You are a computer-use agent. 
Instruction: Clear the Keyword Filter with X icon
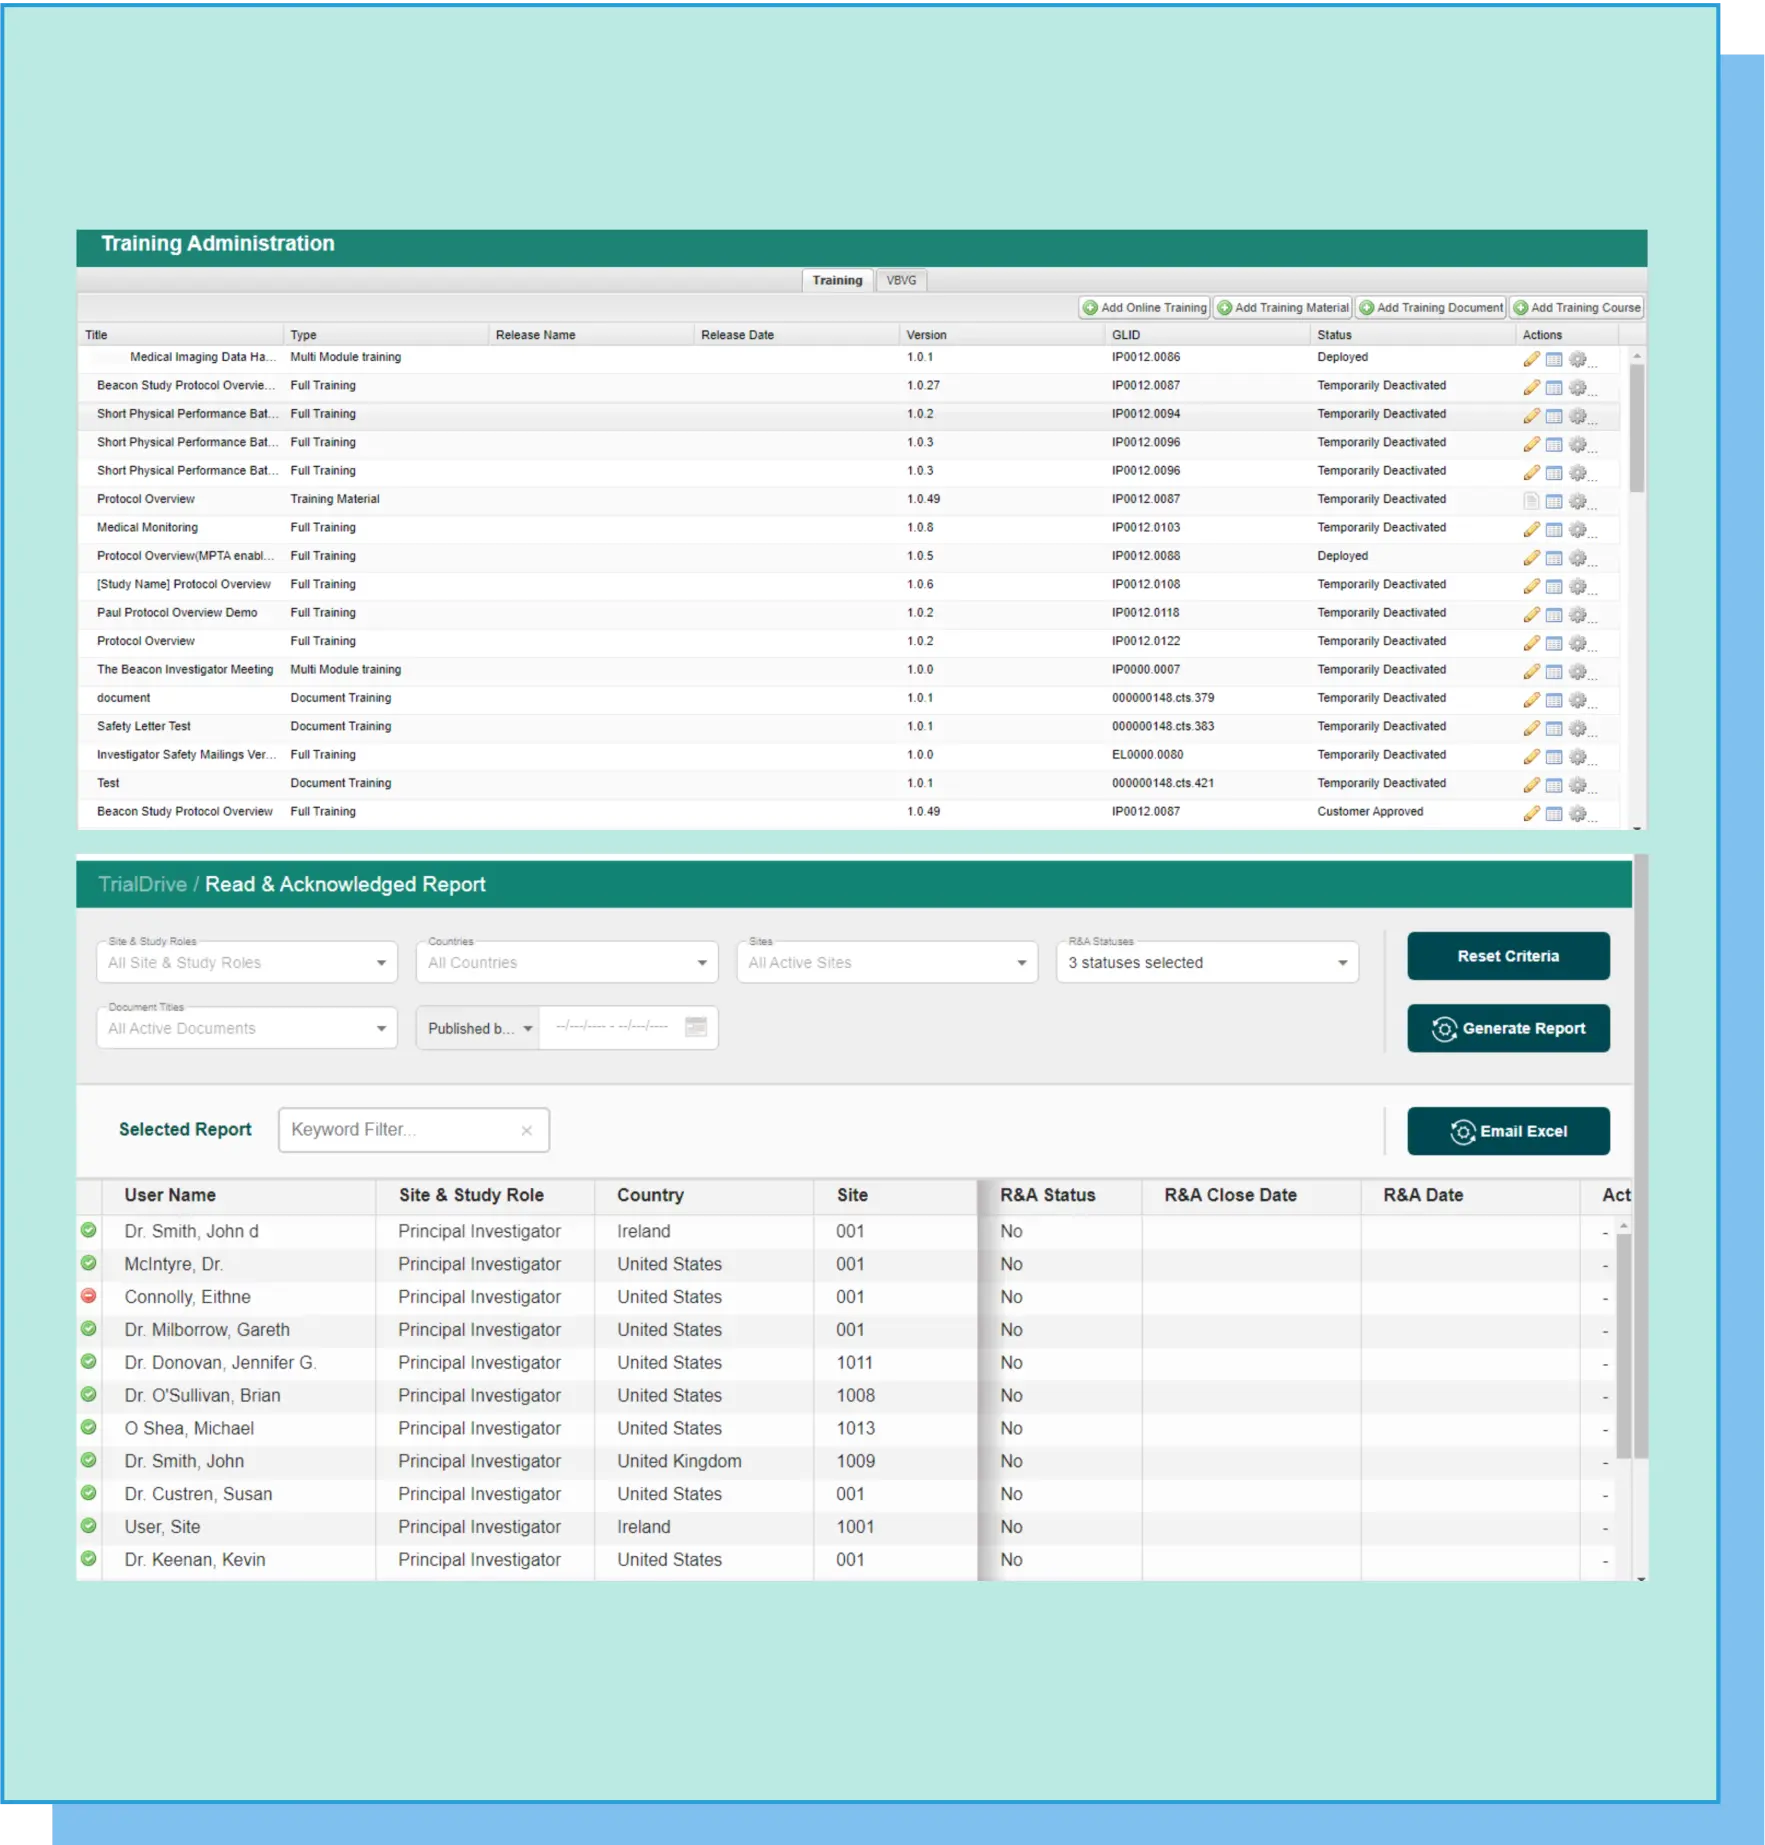tap(527, 1130)
